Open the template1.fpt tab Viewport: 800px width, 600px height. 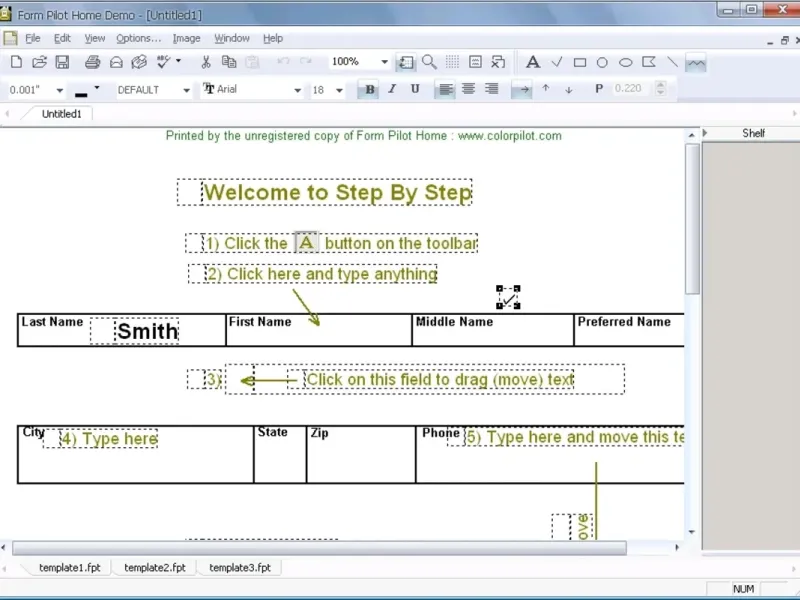click(69, 567)
